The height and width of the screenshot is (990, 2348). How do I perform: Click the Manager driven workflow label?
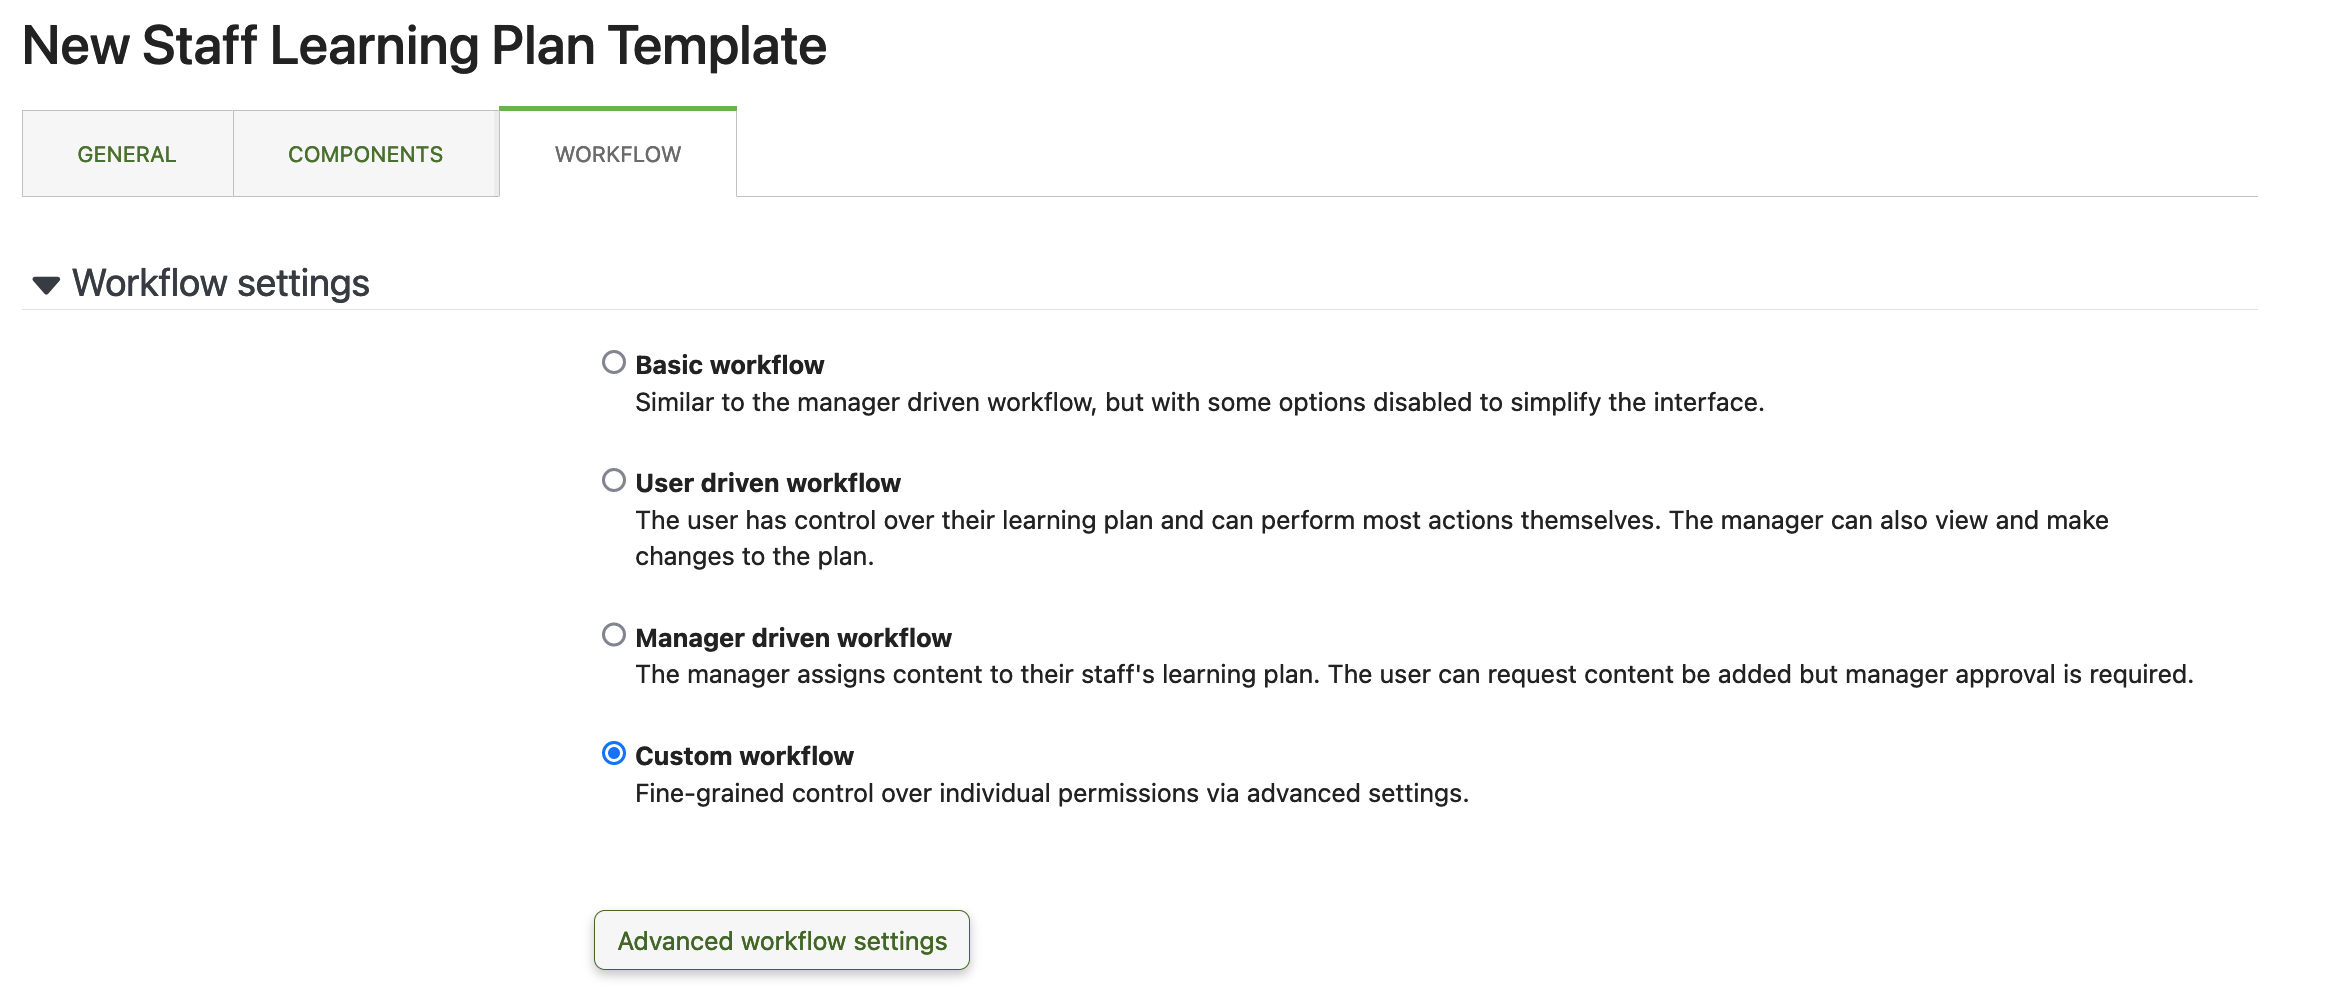tap(793, 638)
